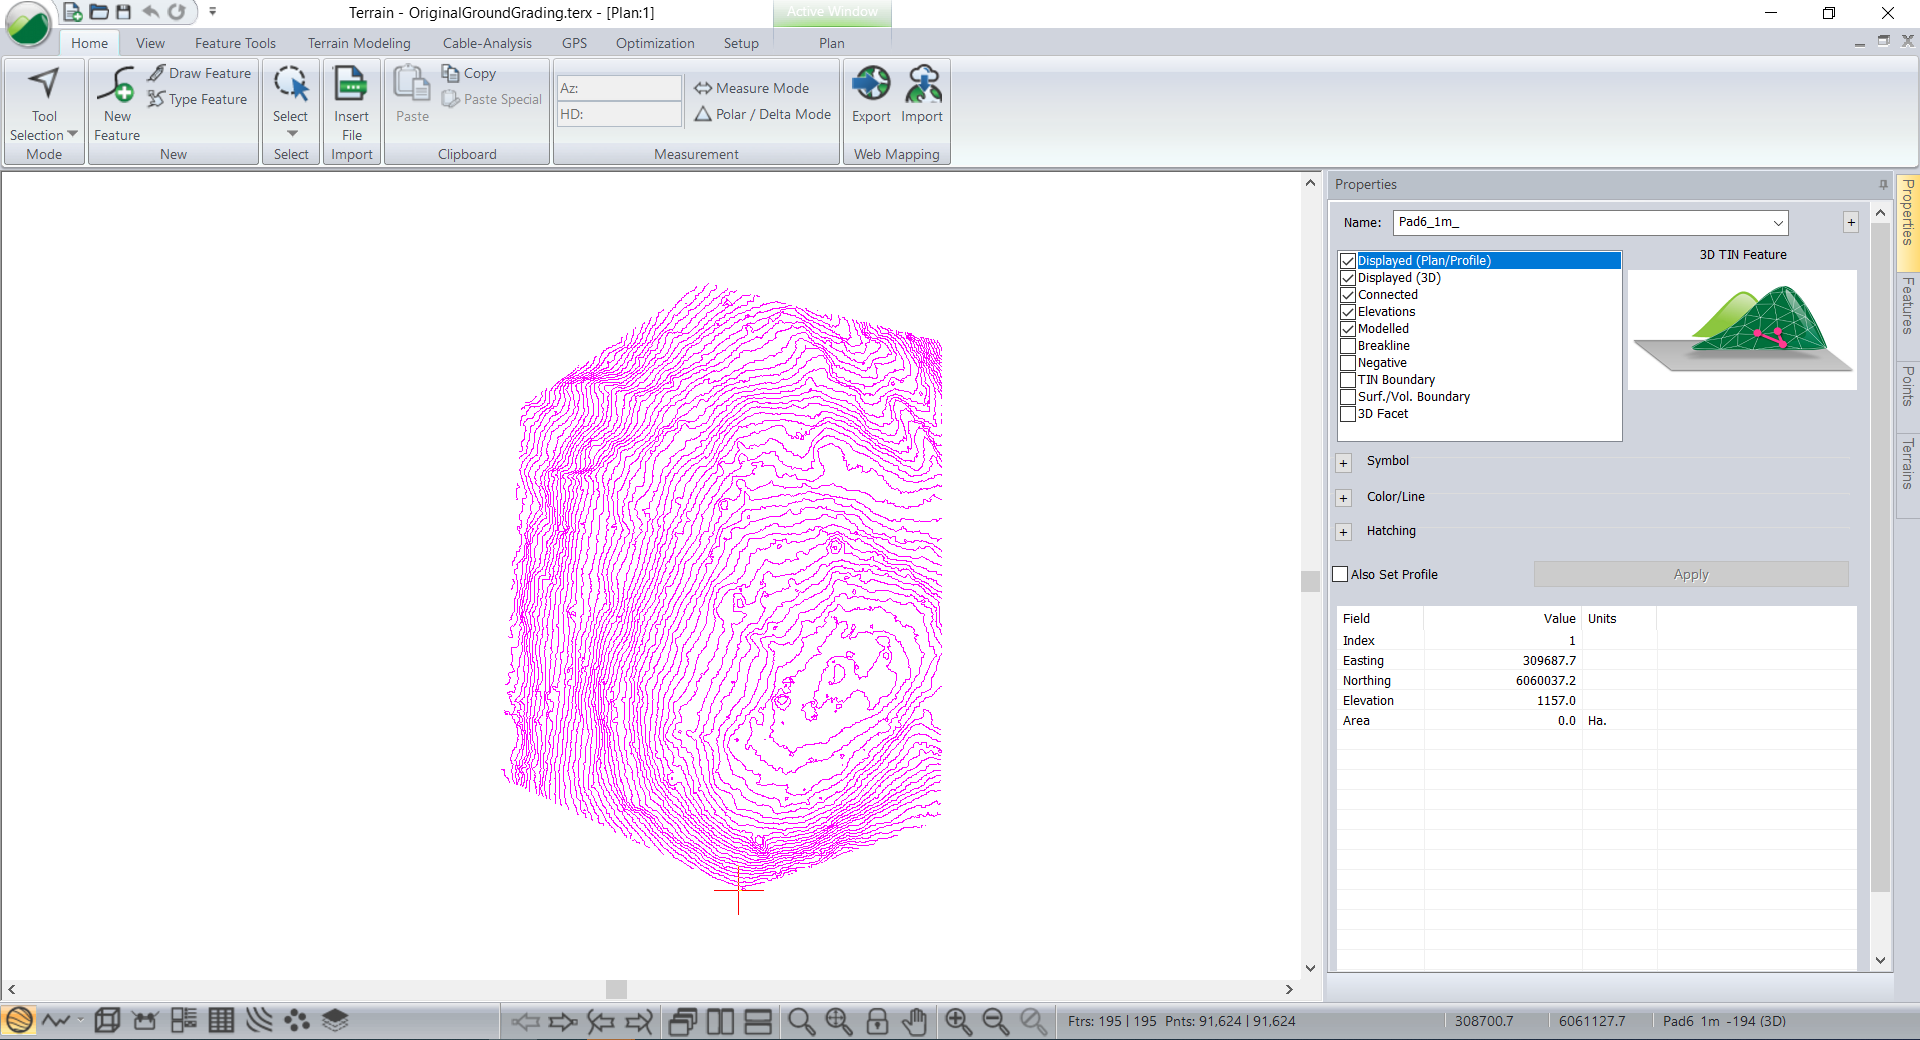The width and height of the screenshot is (1920, 1040).
Task: Click the Apply button
Action: (1691, 574)
